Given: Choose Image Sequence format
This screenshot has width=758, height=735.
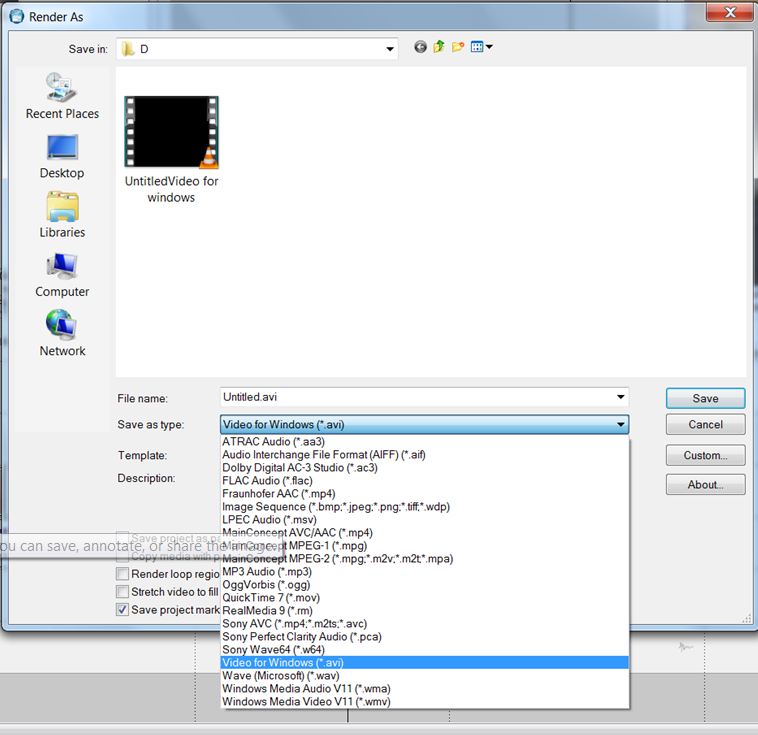Looking at the screenshot, I should coord(425,507).
